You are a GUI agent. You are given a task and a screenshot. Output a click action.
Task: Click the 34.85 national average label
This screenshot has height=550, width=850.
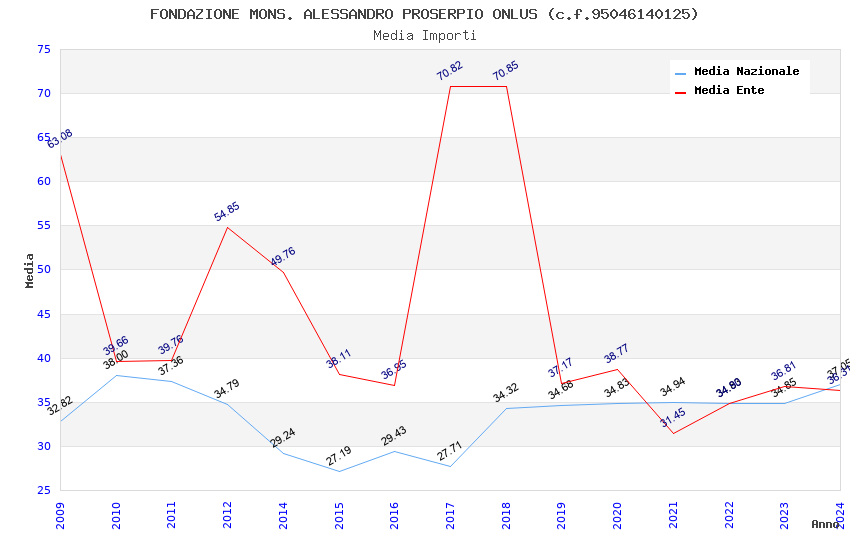pos(784,387)
